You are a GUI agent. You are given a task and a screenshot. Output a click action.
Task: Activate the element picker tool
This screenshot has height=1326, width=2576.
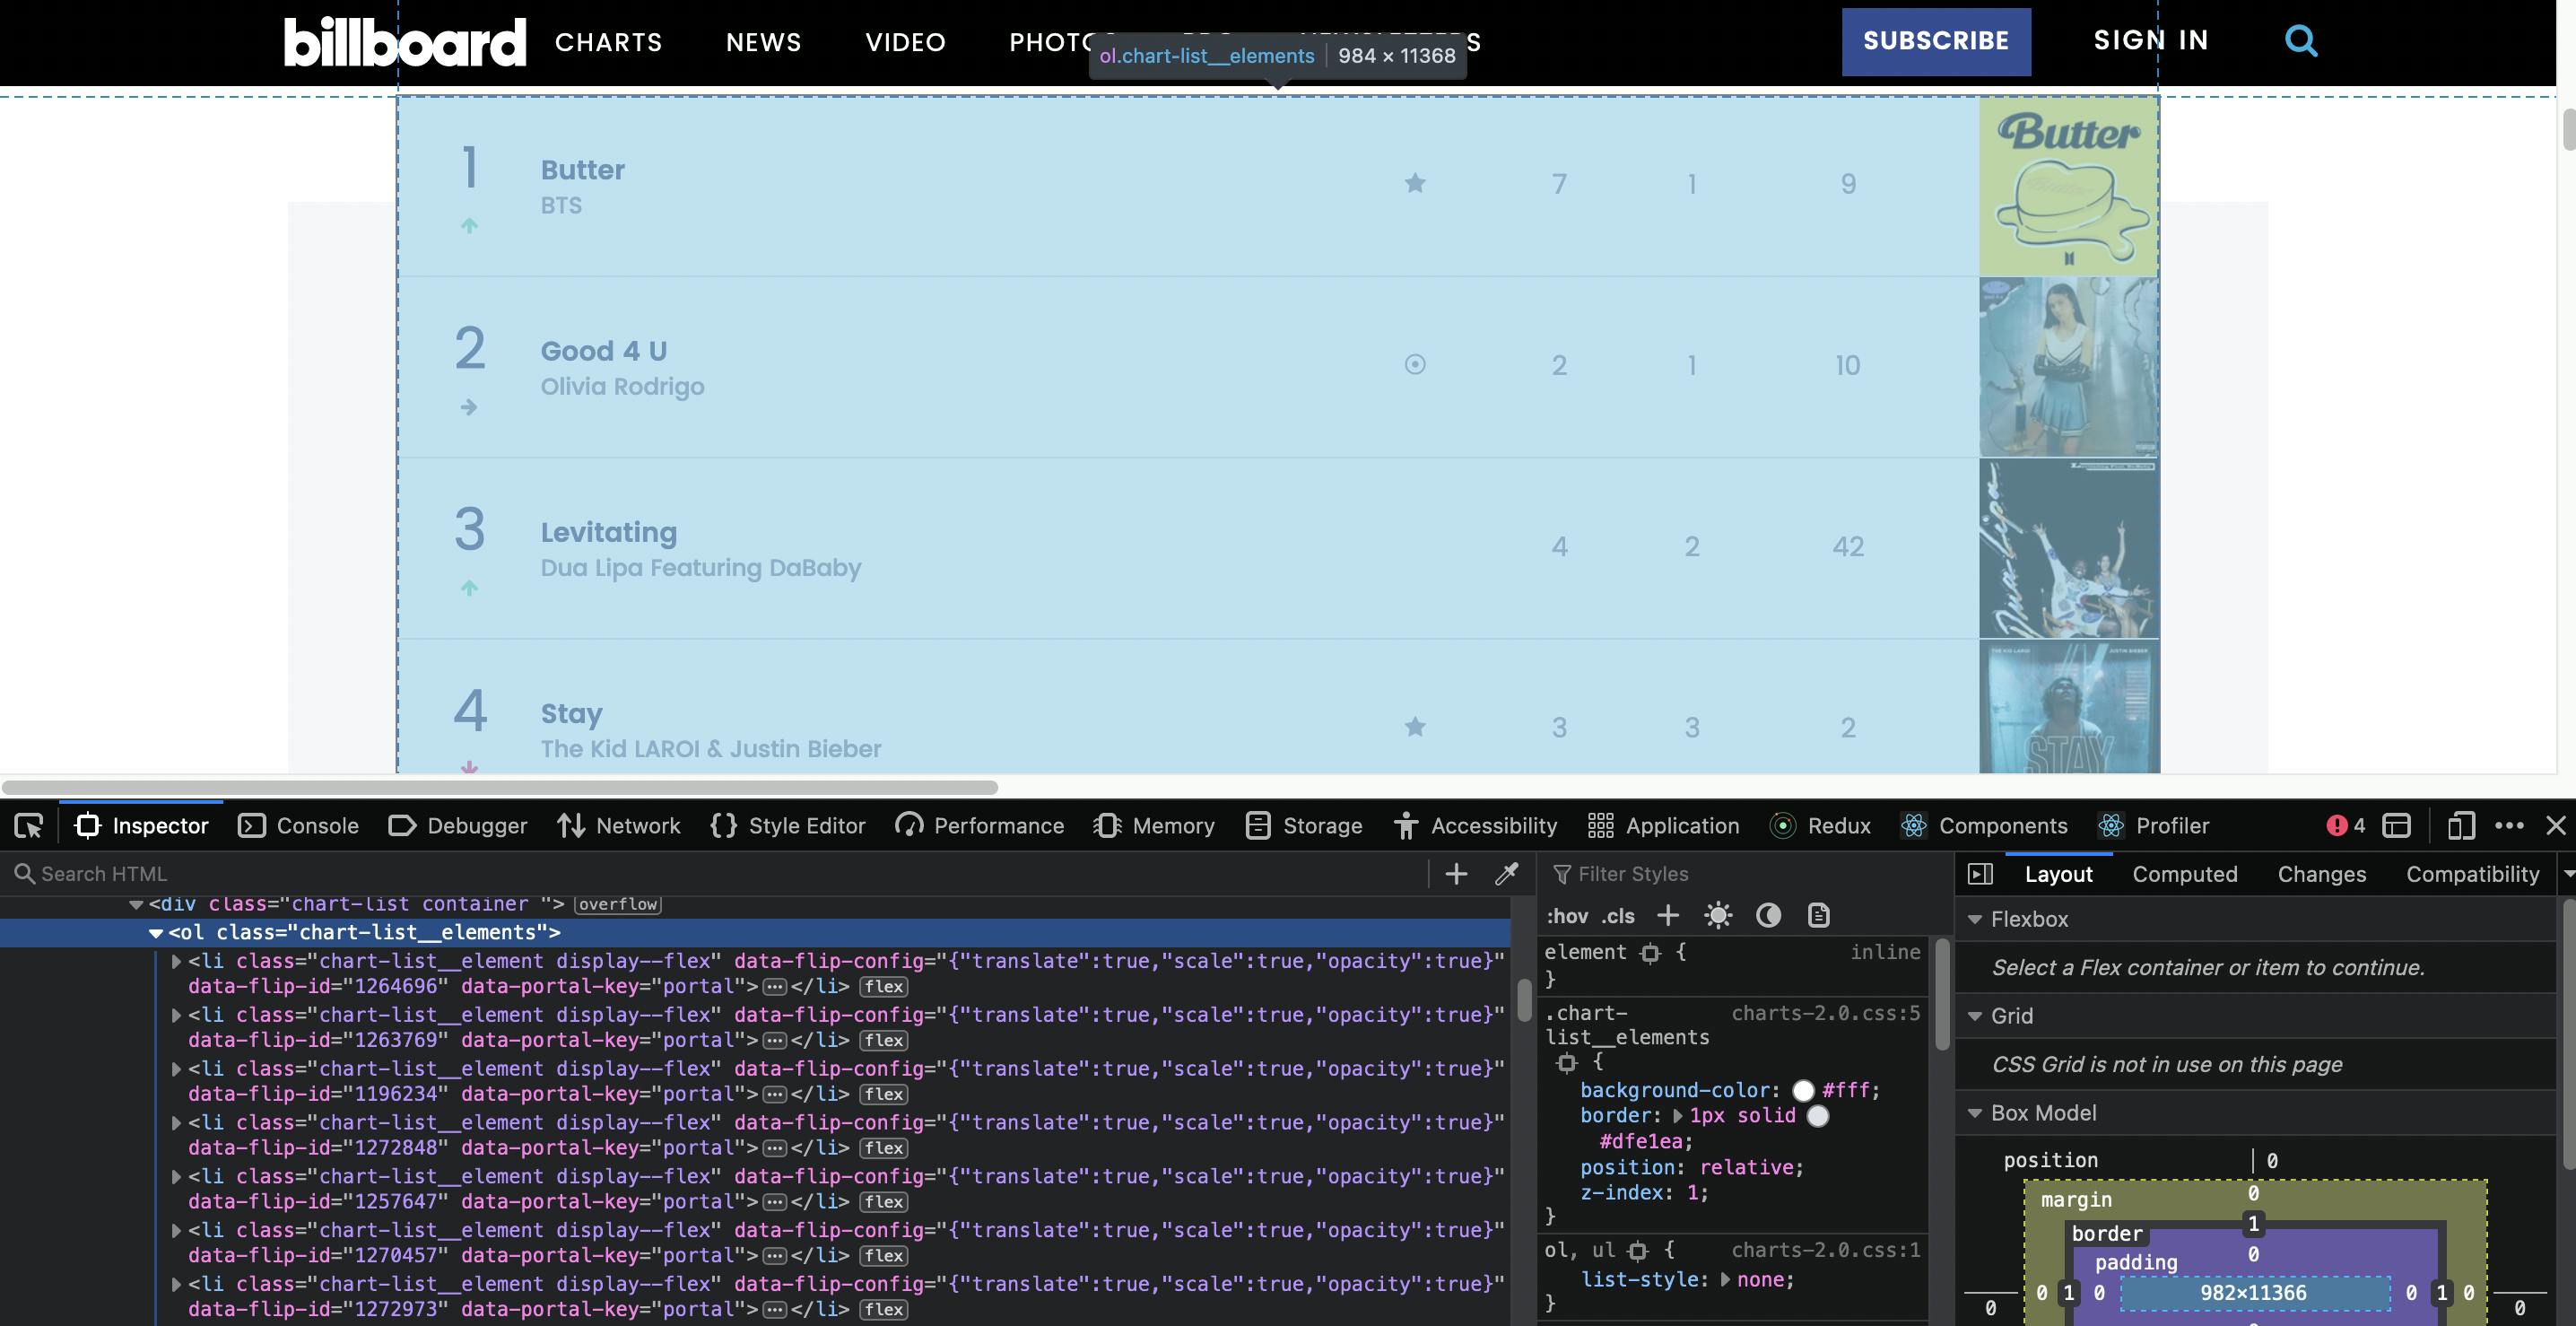click(x=29, y=826)
